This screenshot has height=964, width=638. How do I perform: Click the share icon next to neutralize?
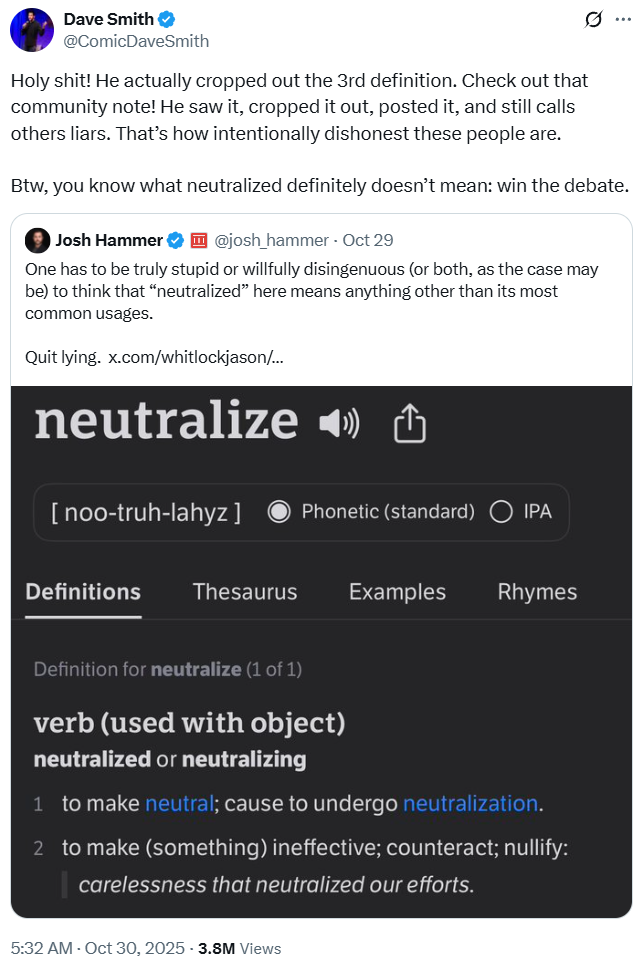pyautogui.click(x=409, y=424)
